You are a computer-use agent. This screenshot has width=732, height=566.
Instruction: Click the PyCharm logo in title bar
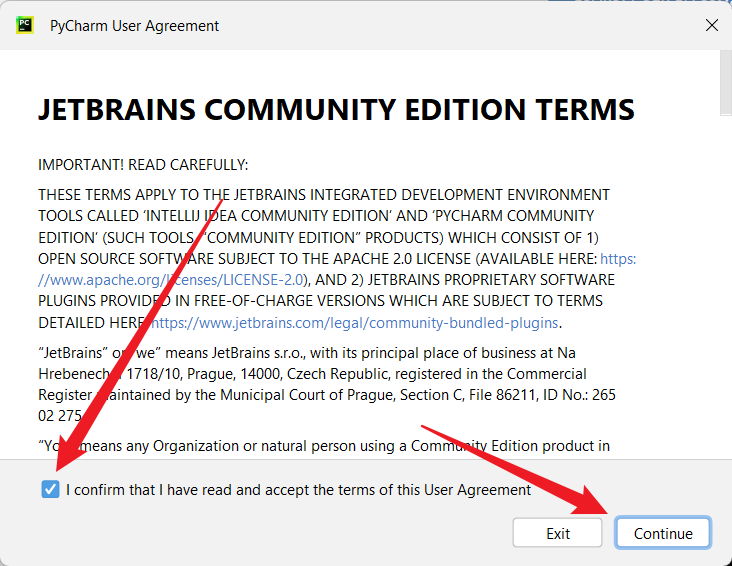coord(26,26)
